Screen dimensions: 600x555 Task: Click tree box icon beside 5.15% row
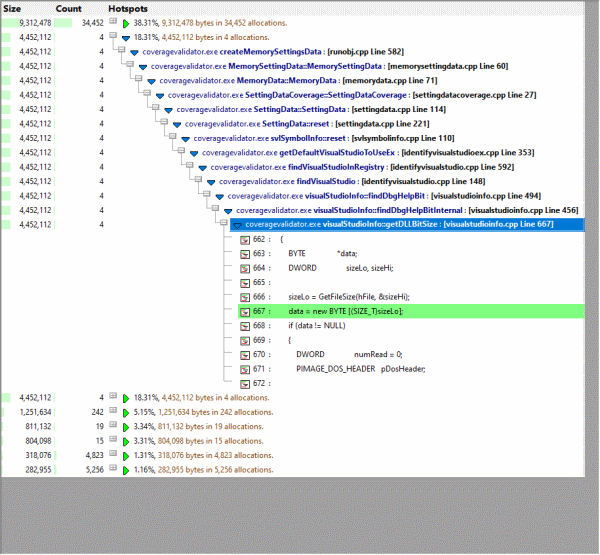(x=113, y=410)
